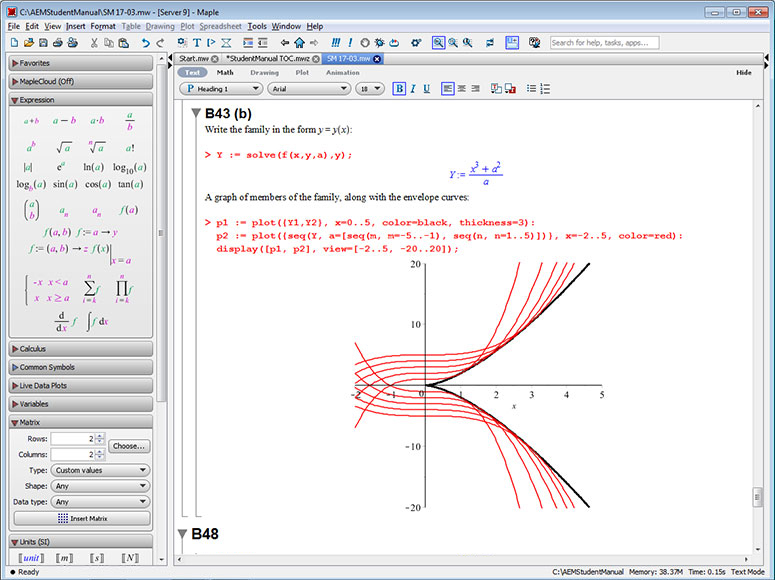Toggle Bold formatting button
Image resolution: width=775 pixels, height=580 pixels.
tap(399, 89)
